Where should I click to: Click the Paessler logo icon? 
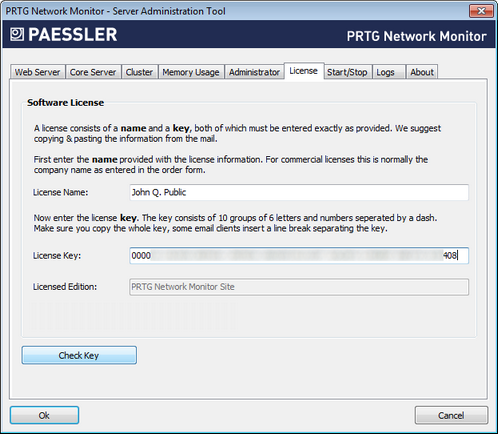coord(17,34)
